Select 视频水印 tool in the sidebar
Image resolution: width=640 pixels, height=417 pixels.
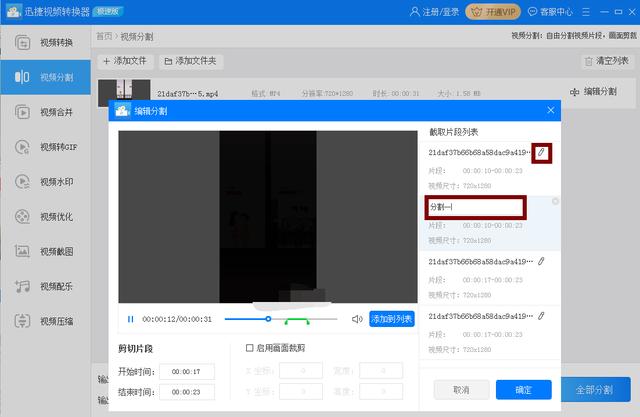[46, 182]
